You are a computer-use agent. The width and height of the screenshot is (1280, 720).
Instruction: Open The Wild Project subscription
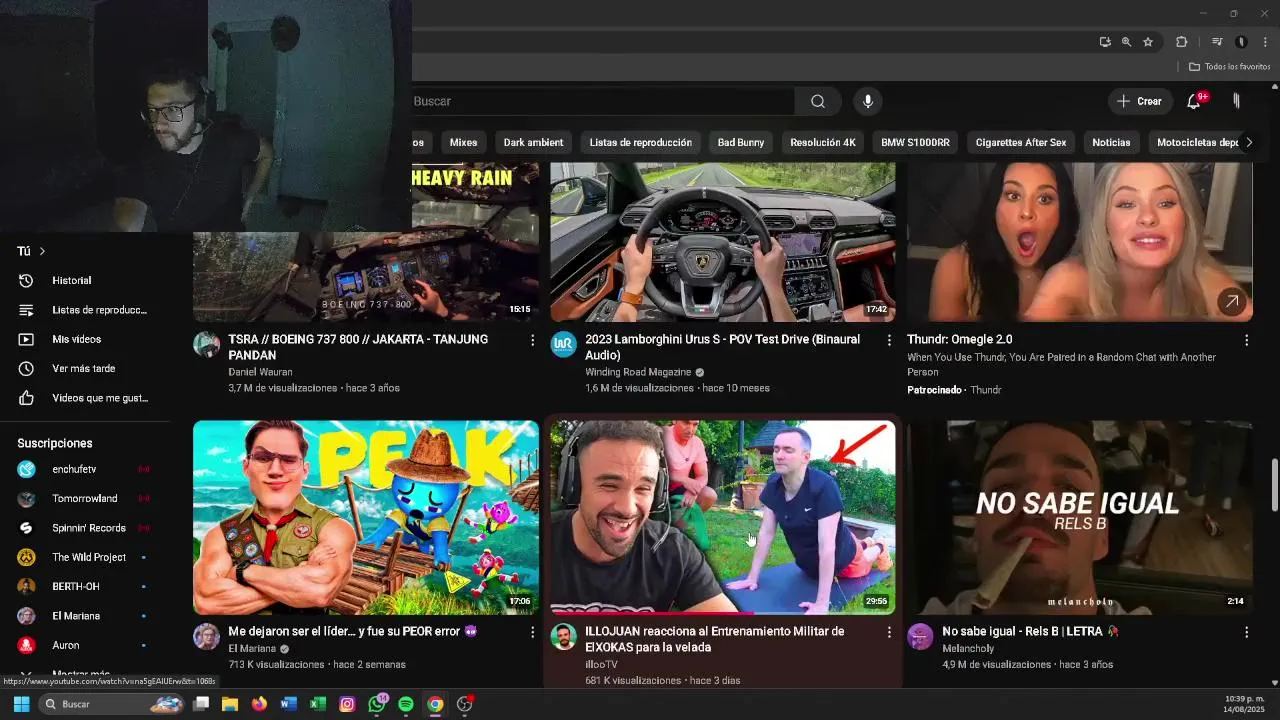86,557
